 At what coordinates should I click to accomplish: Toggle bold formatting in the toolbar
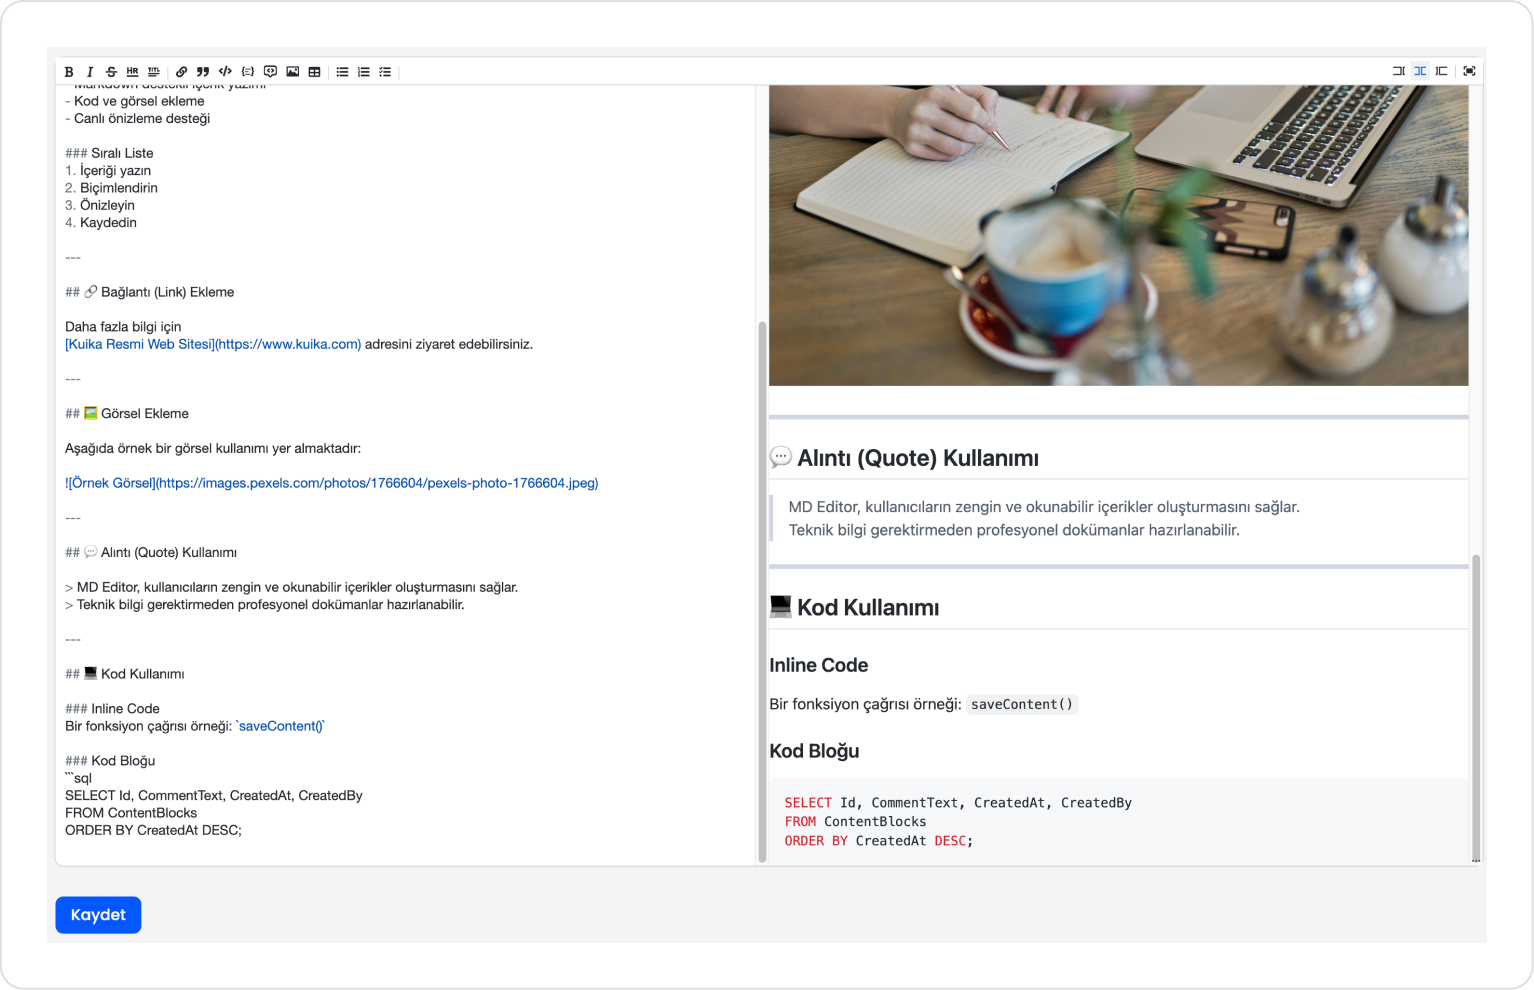point(69,72)
